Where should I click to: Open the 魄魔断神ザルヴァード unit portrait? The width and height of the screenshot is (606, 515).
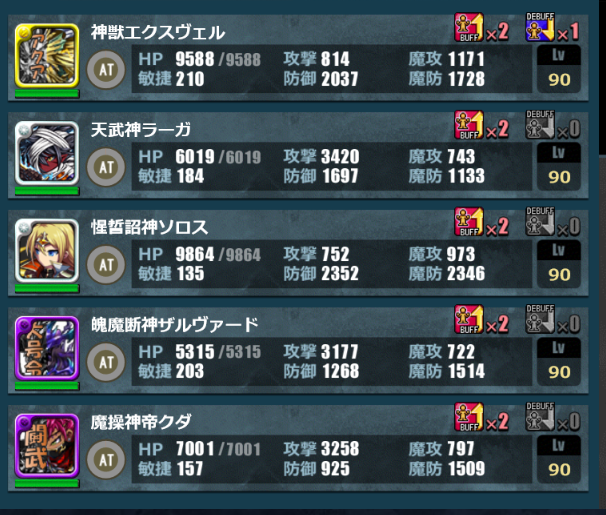point(47,348)
